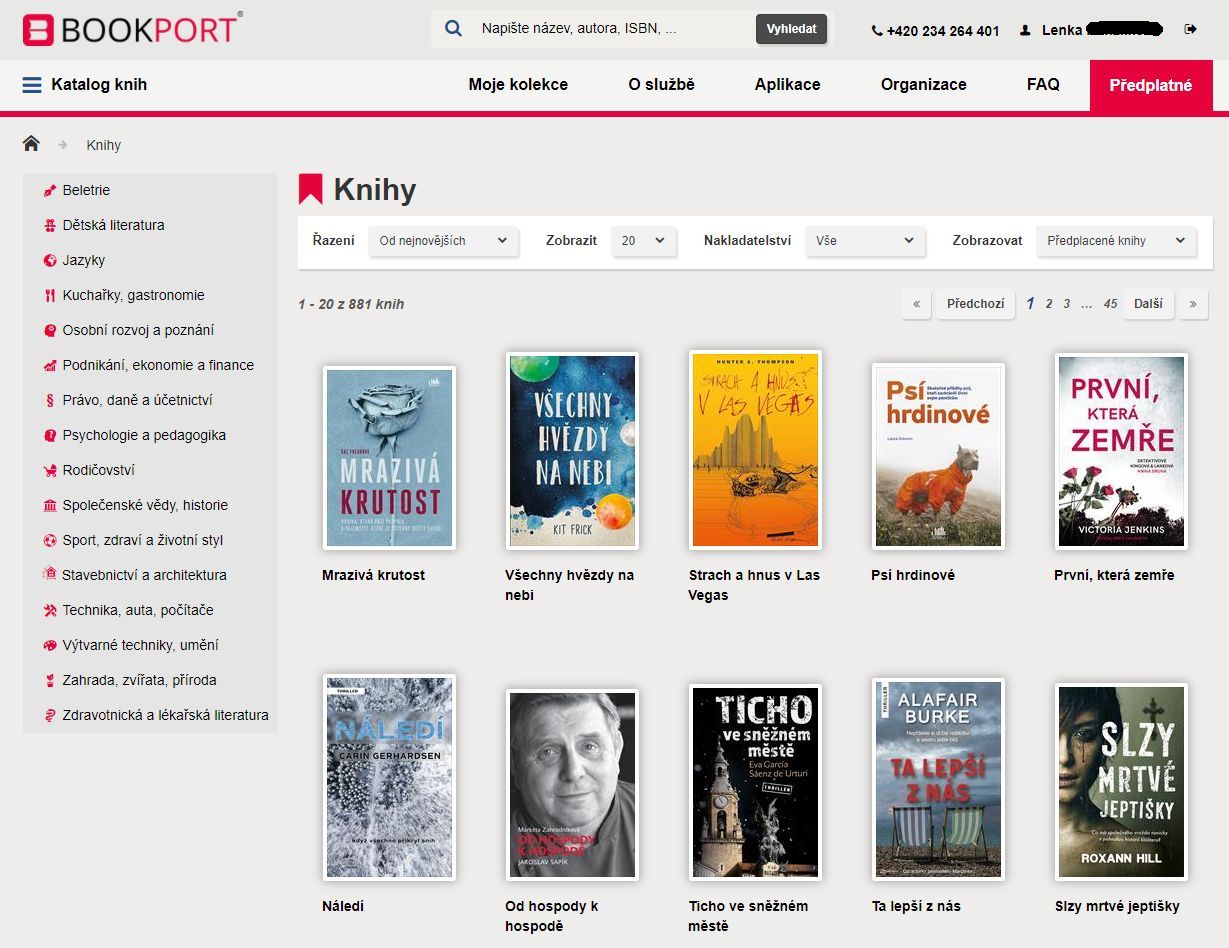Open První, která zemře book cover
This screenshot has width=1229, height=948.
(1121, 451)
